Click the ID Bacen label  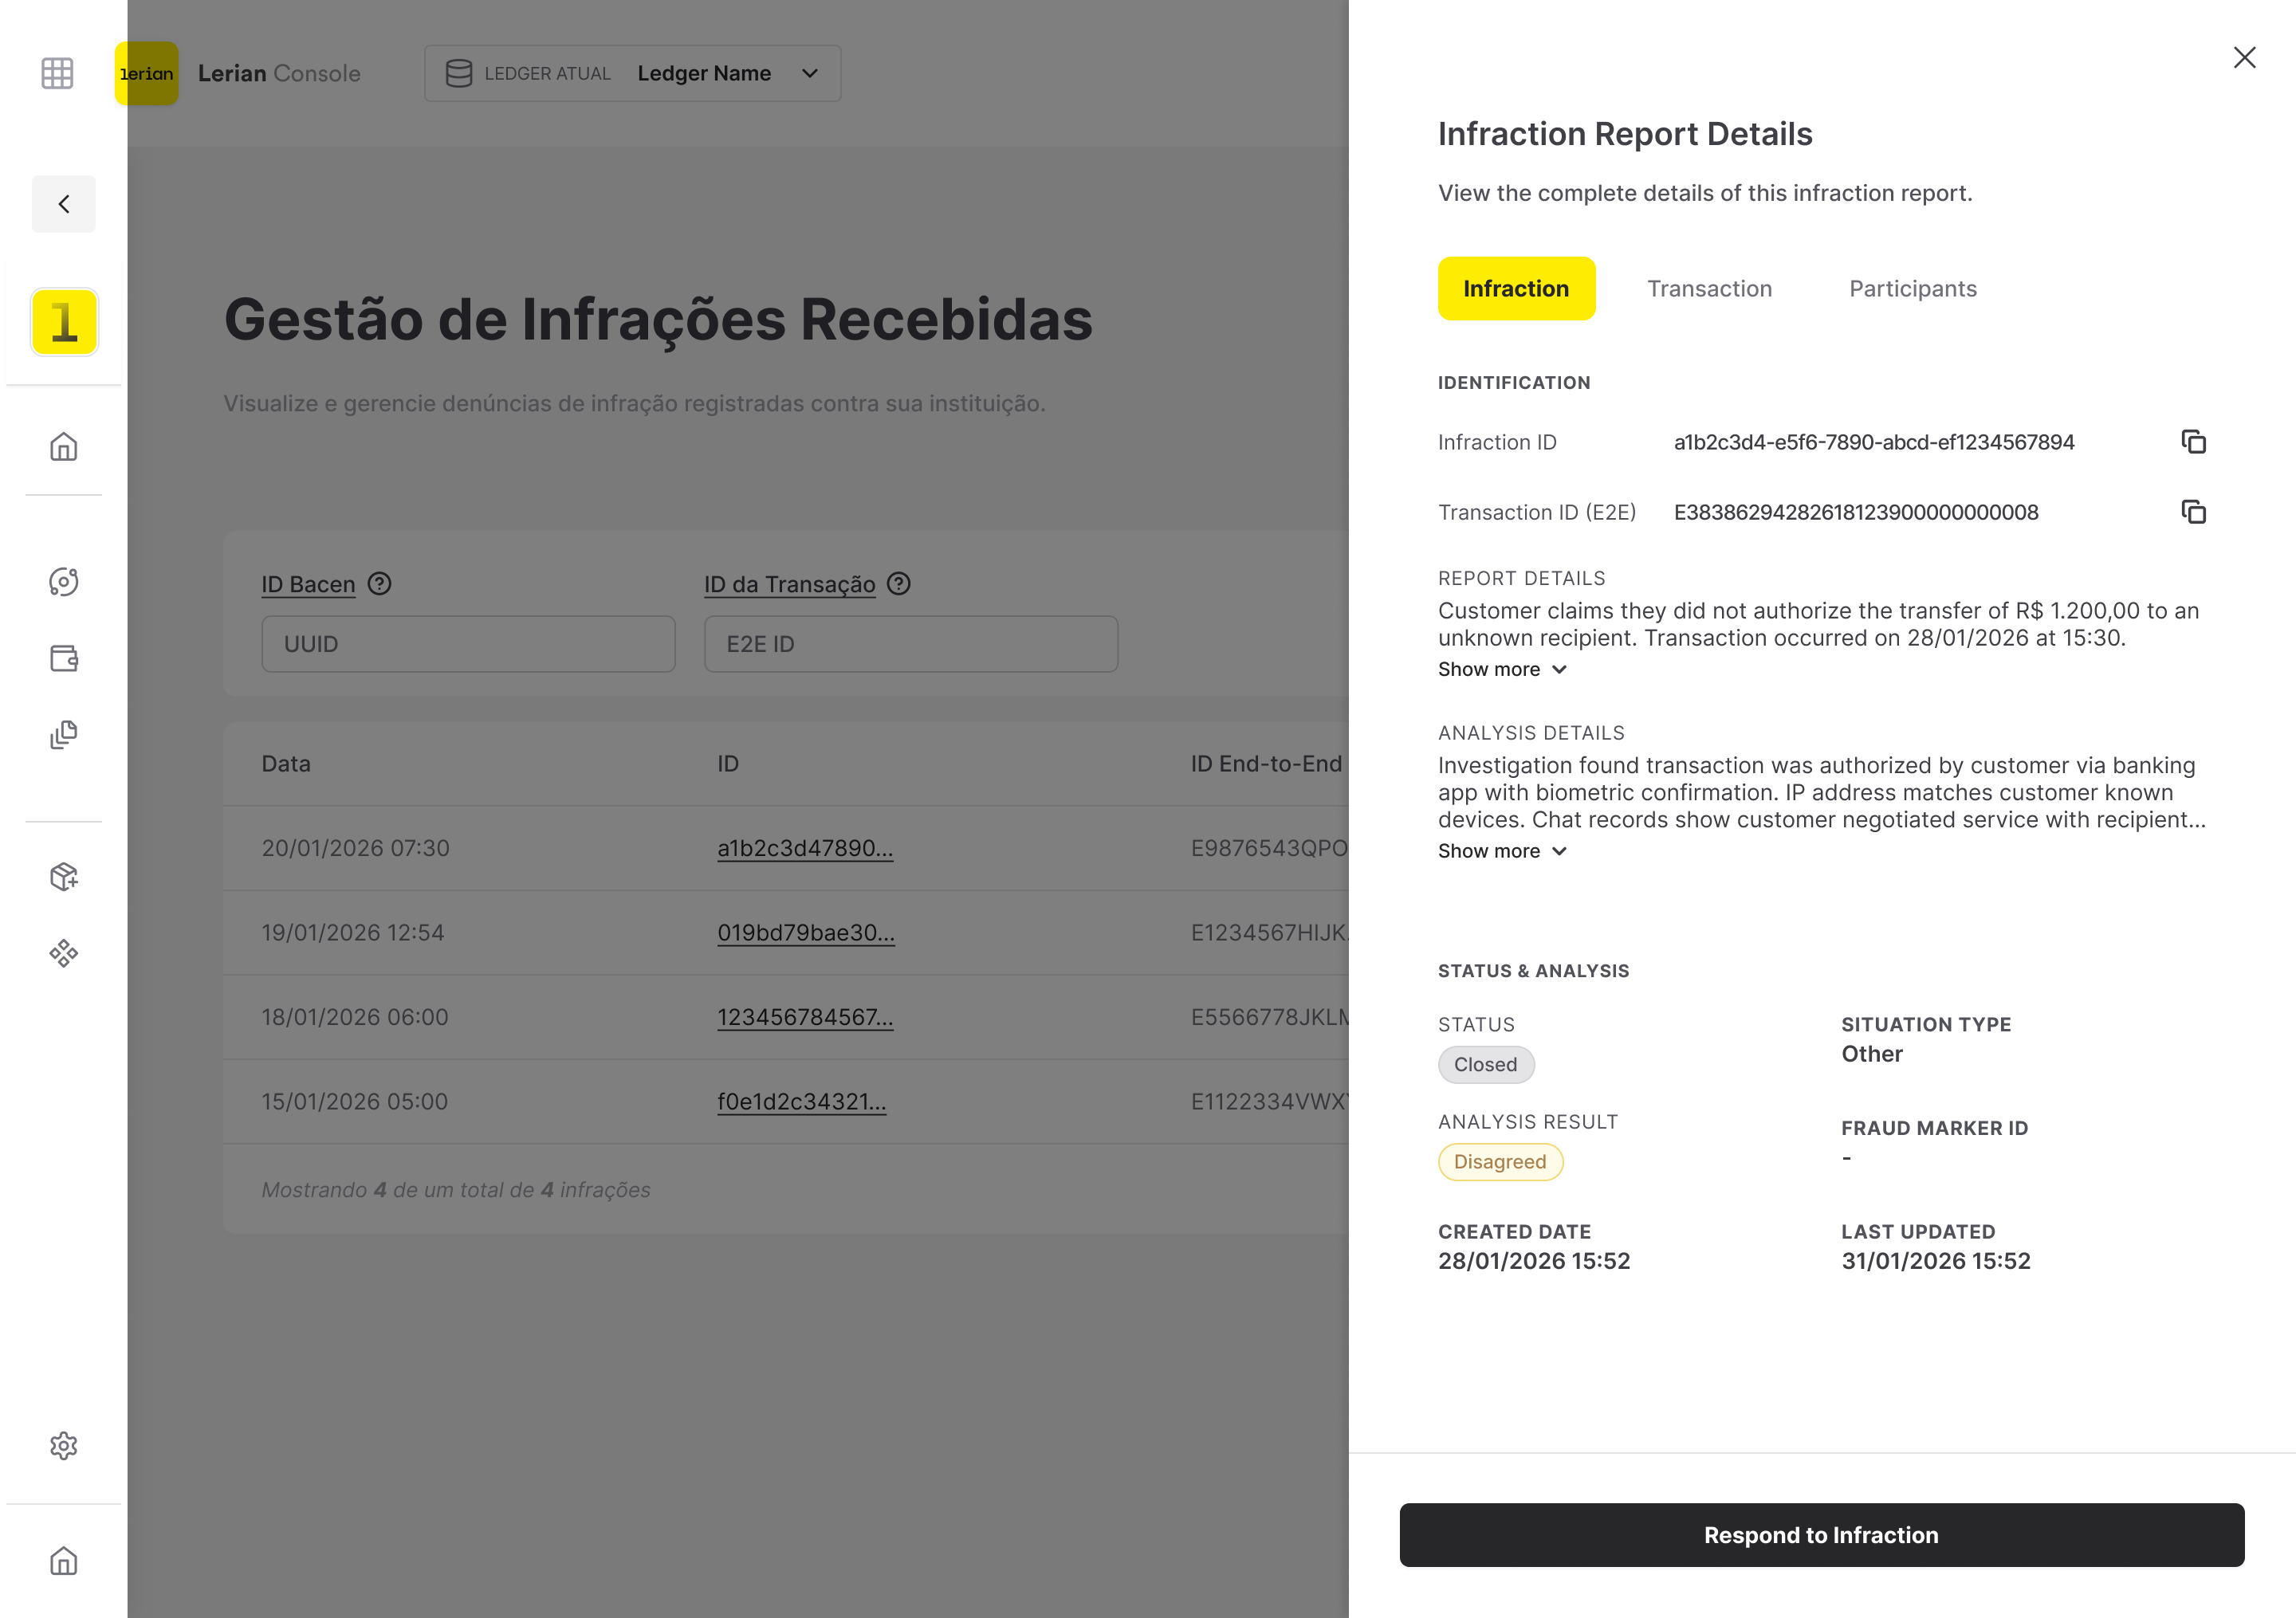309,584
